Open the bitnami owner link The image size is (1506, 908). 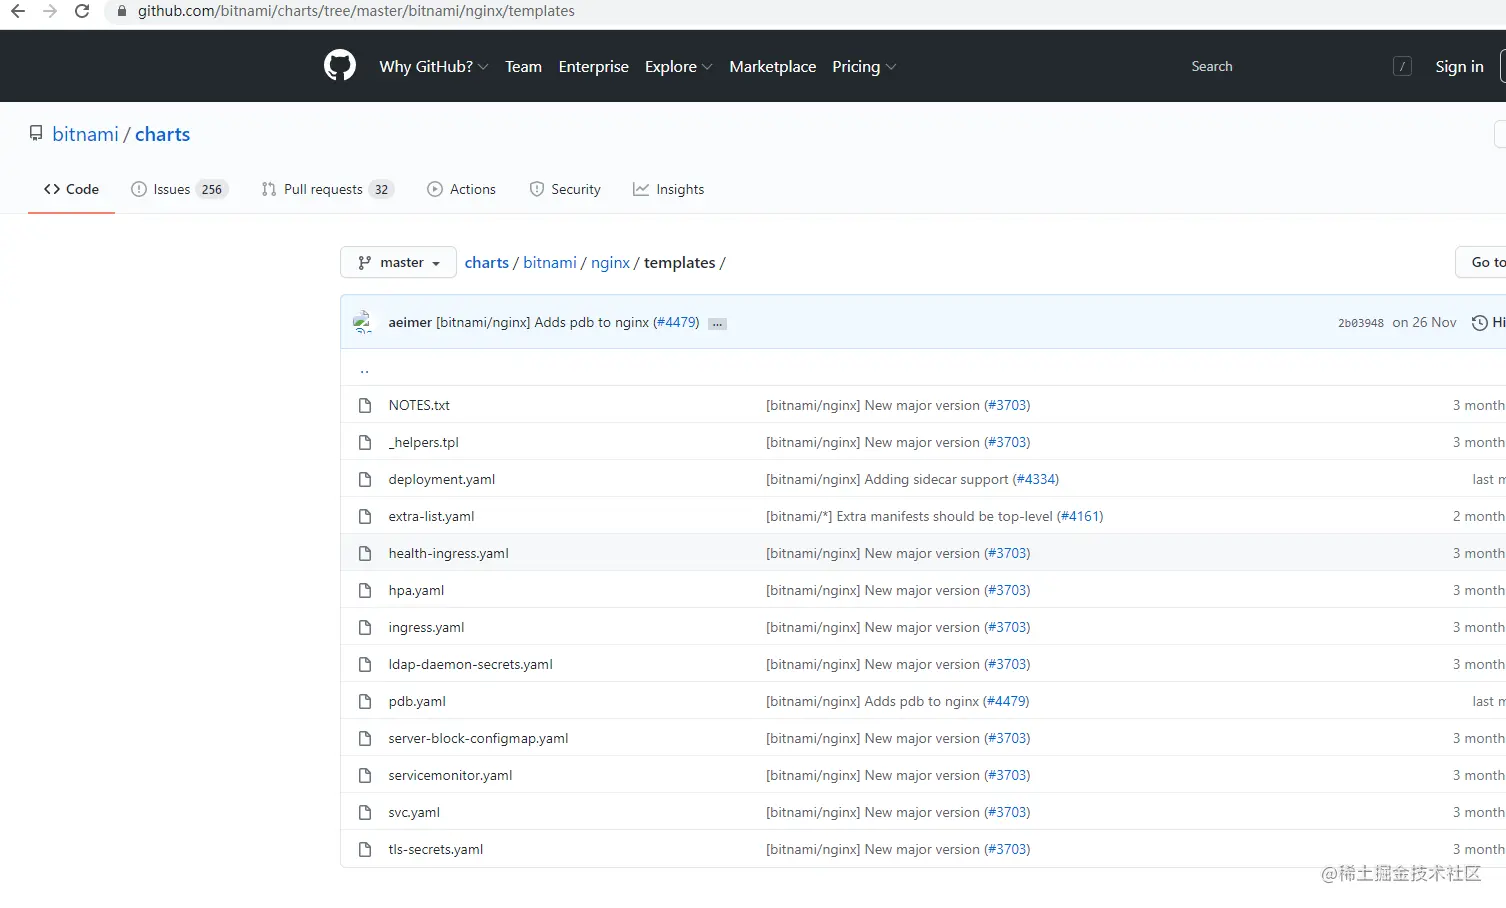pos(85,134)
